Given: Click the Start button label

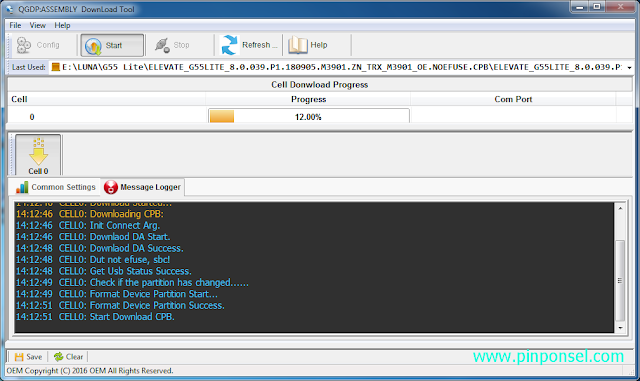Looking at the screenshot, I should (114, 45).
